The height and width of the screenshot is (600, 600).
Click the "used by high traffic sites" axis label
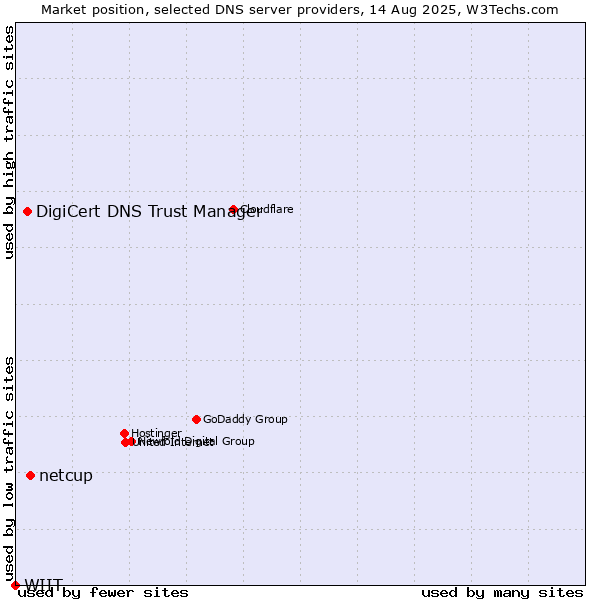[8, 142]
